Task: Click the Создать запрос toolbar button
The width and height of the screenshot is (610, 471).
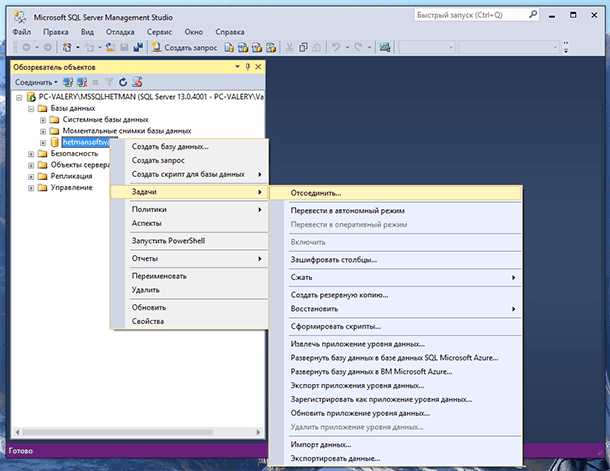Action: (x=185, y=47)
